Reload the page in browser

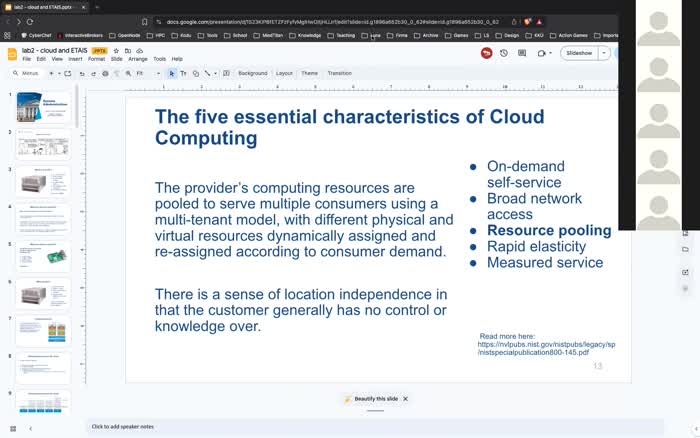pos(30,21)
